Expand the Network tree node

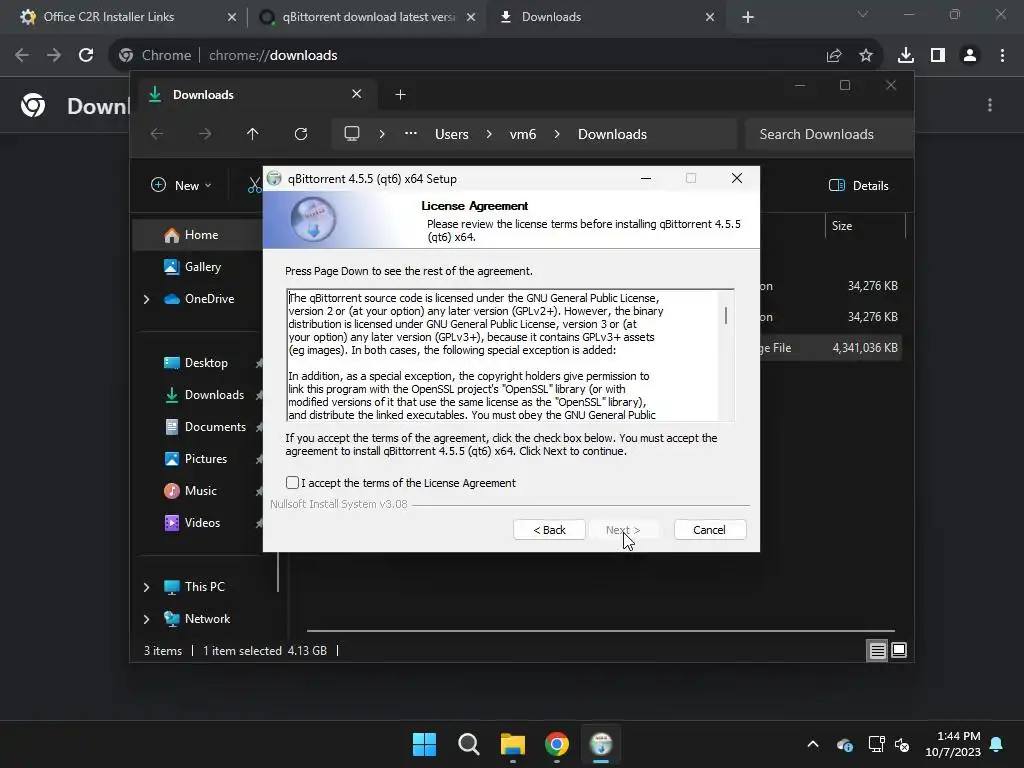click(146, 619)
